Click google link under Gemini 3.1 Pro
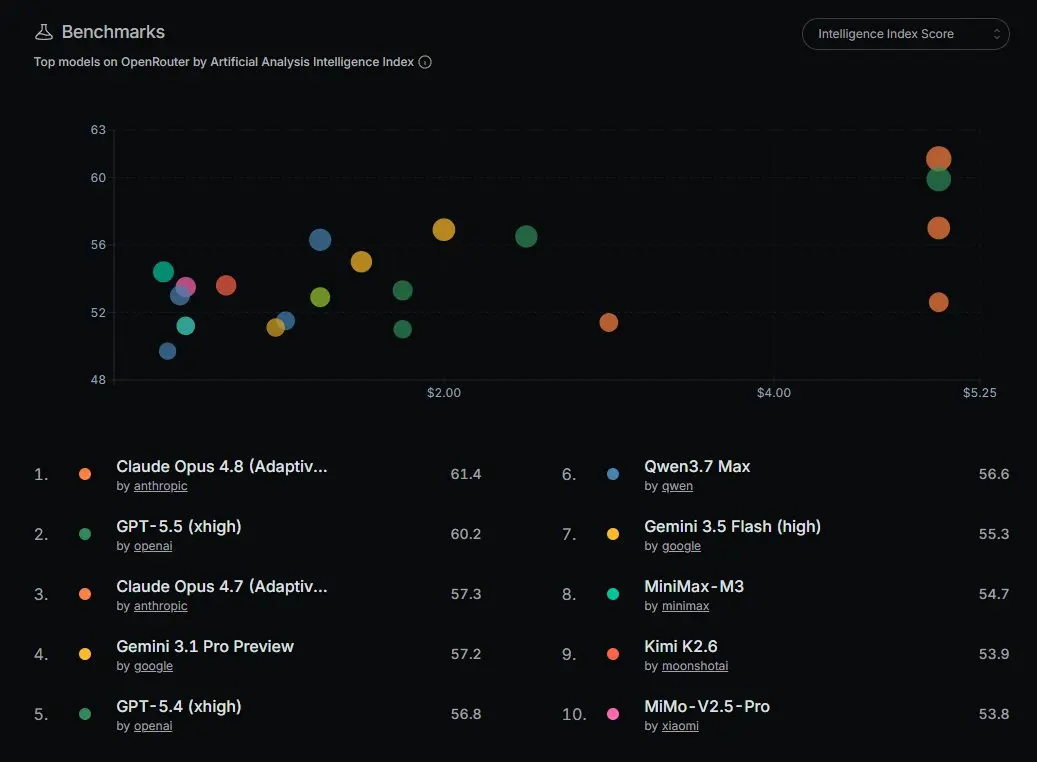 coord(153,666)
